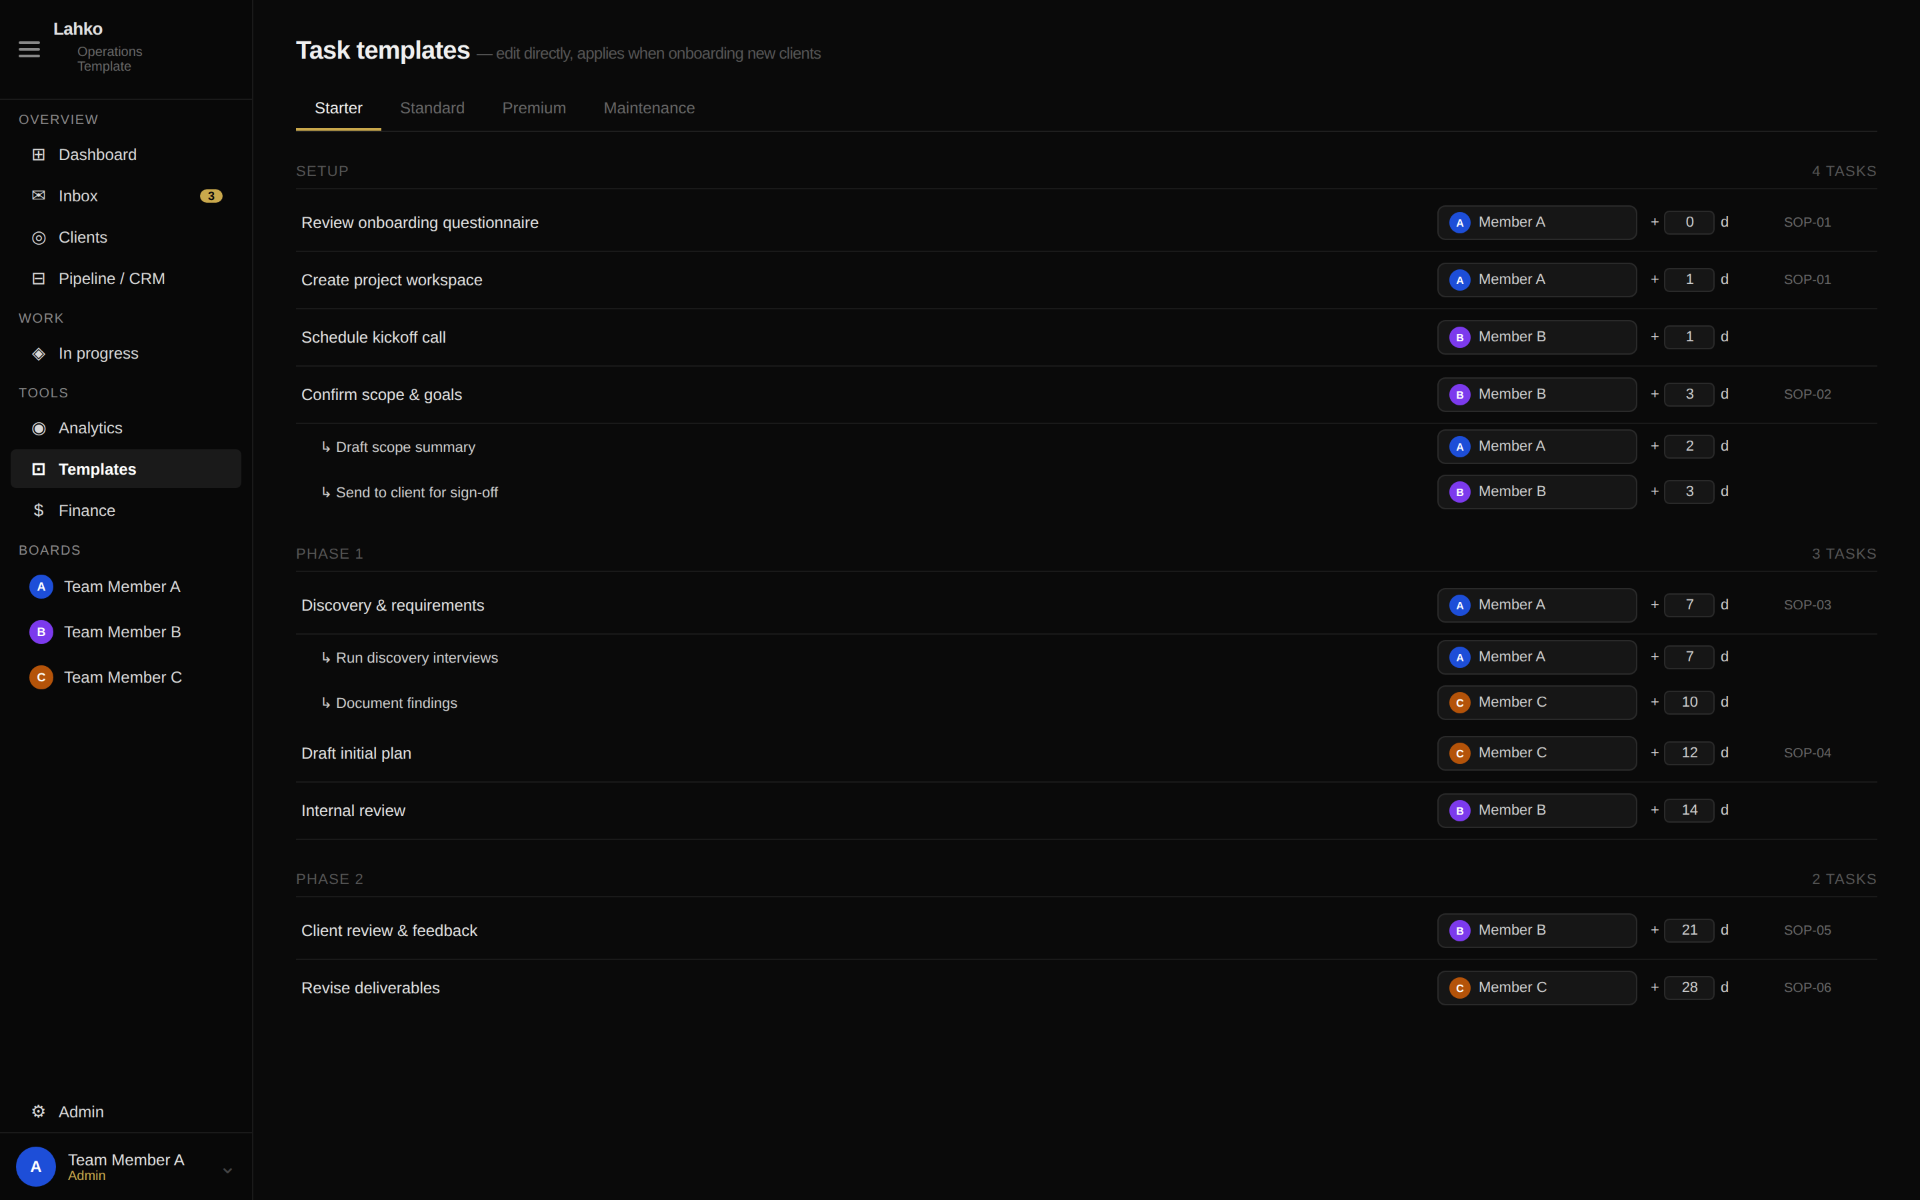Expand the Team Member A account chevron
Screen dimensions: 1920x1200
[x=227, y=1169]
